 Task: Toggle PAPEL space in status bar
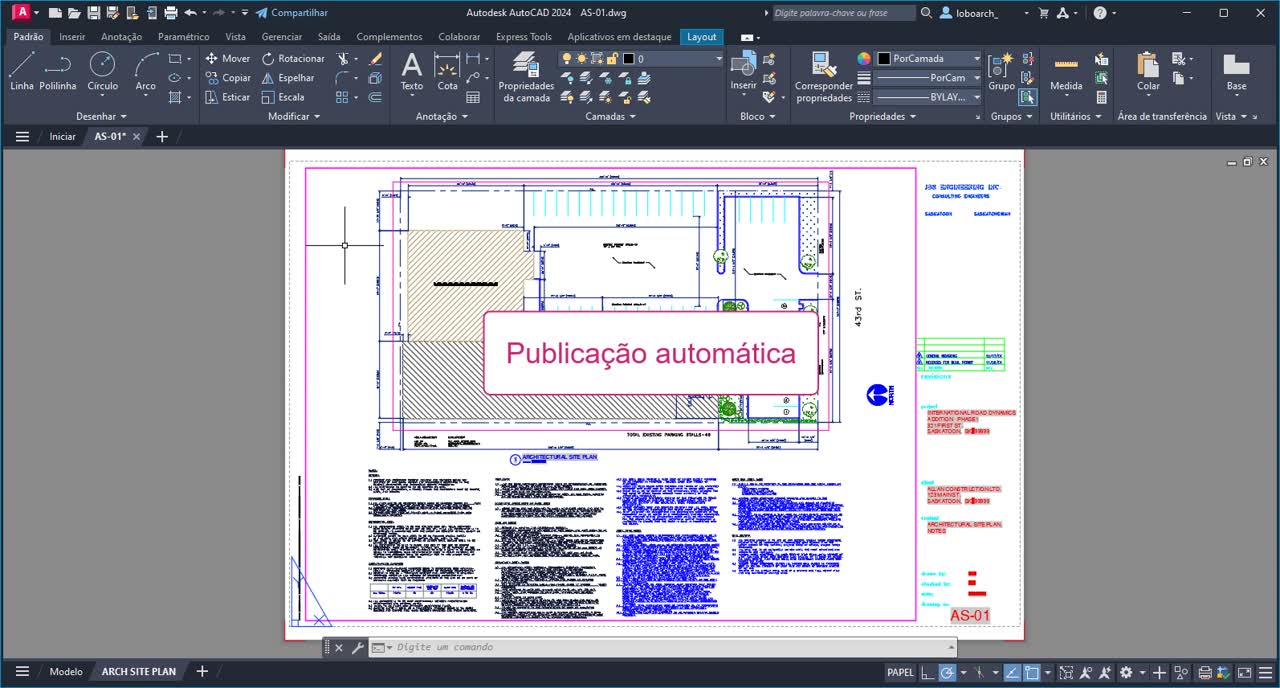[899, 672]
